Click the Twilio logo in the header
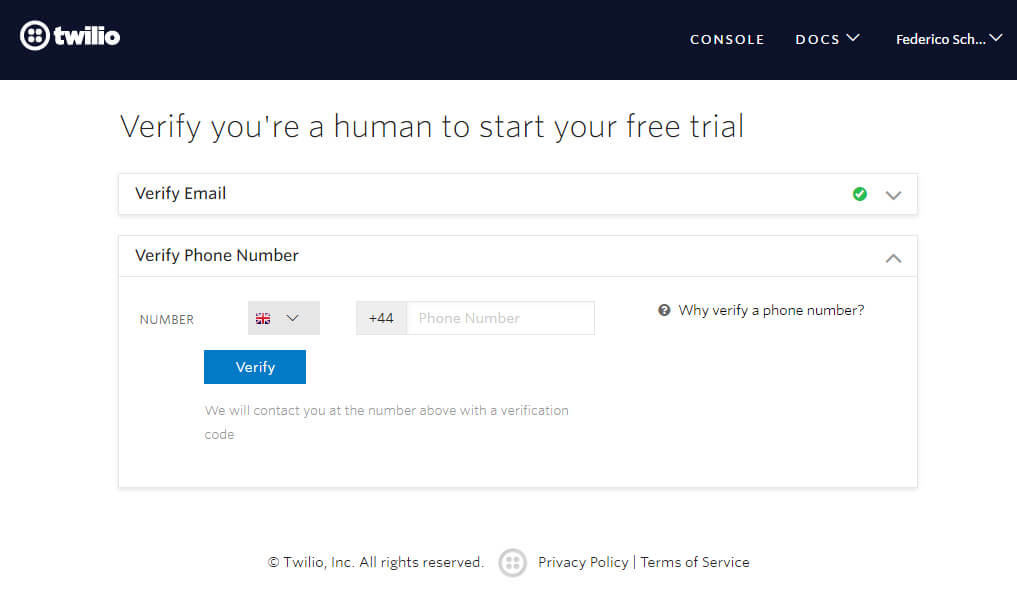 pyautogui.click(x=70, y=37)
